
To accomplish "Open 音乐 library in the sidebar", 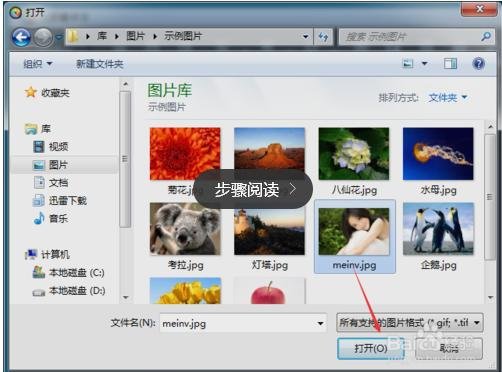I will pos(59,219).
